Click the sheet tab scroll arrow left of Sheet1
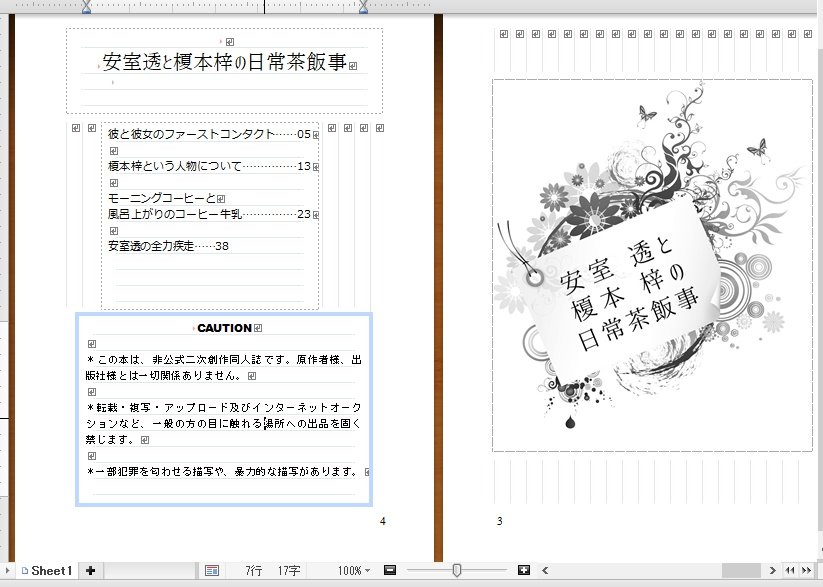 (x=7, y=570)
